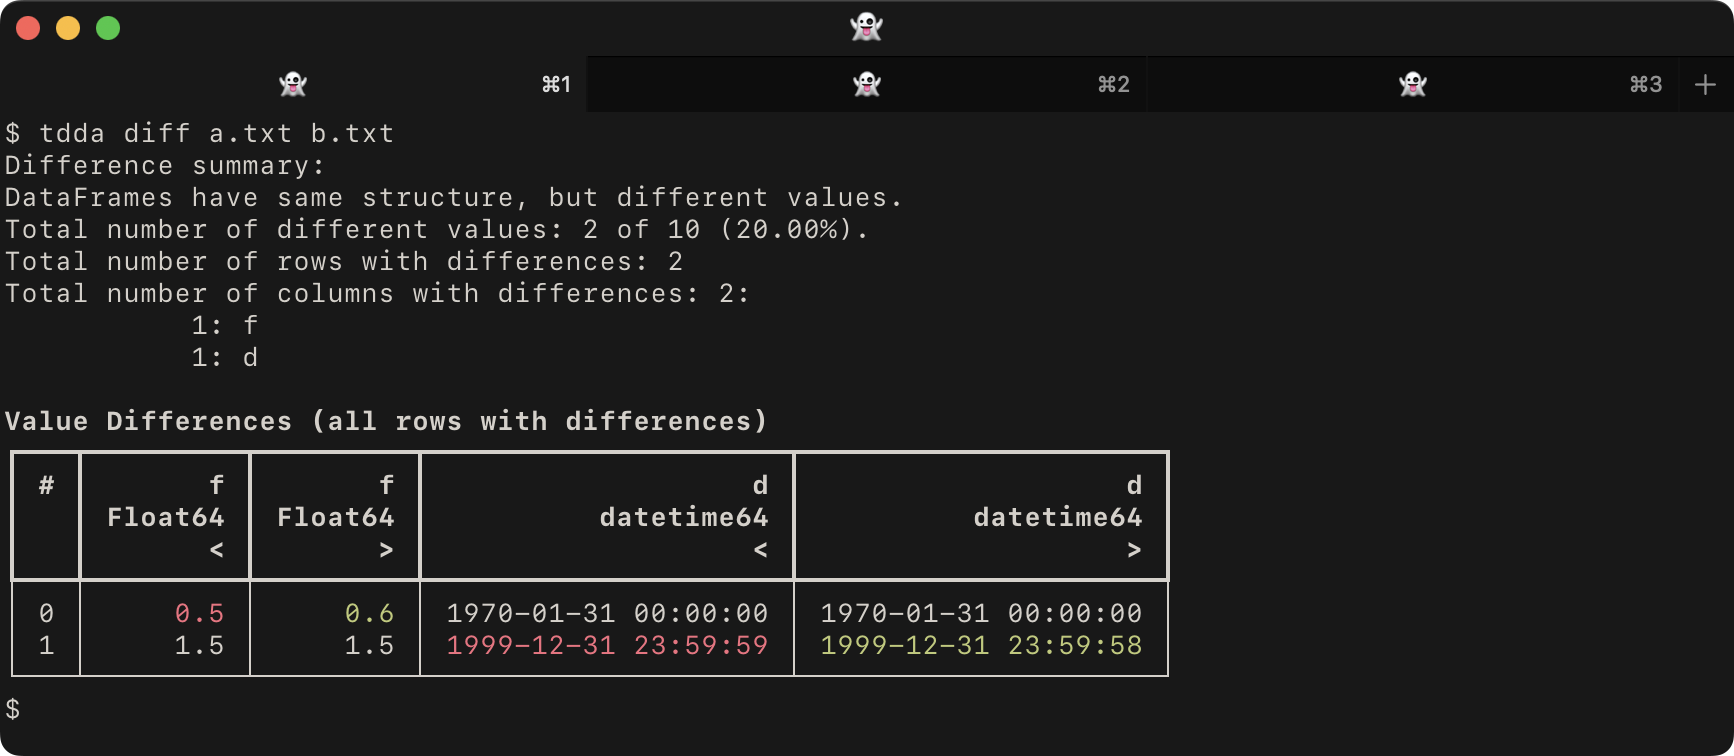The height and width of the screenshot is (756, 1734).
Task: Click the 'Total number of rows with differences' line
Action: (x=344, y=261)
